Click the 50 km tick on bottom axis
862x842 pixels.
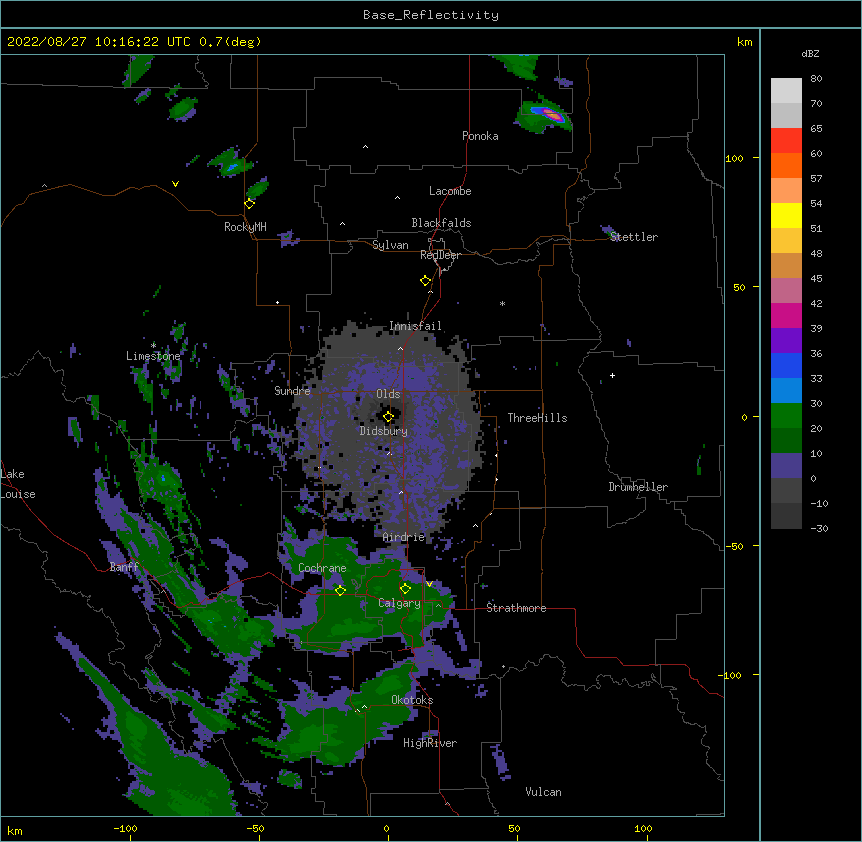point(514,829)
